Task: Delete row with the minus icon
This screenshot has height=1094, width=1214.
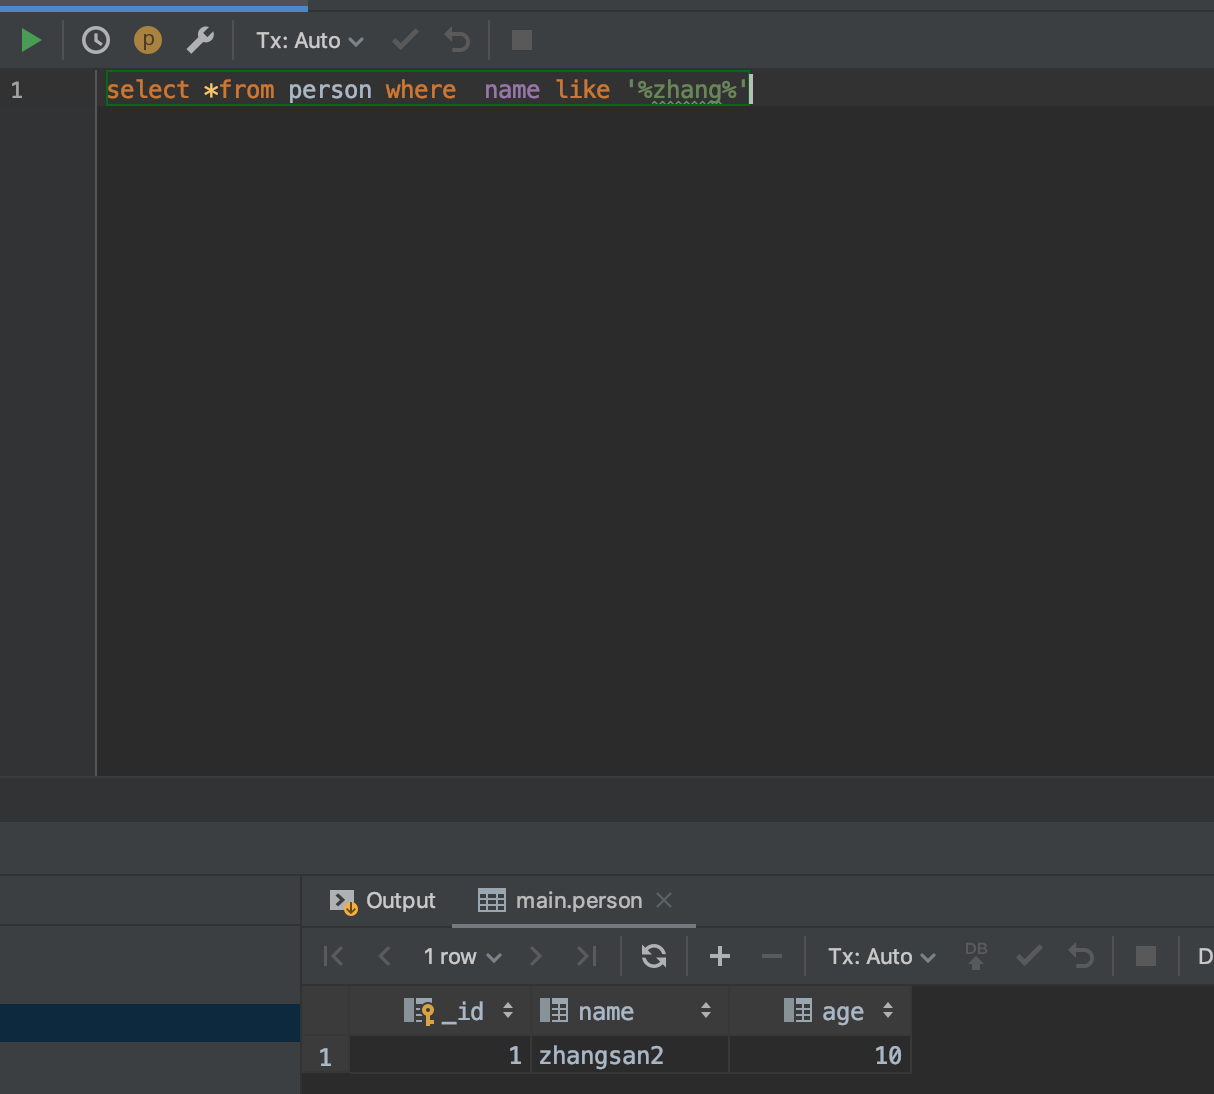Action: pos(771,956)
